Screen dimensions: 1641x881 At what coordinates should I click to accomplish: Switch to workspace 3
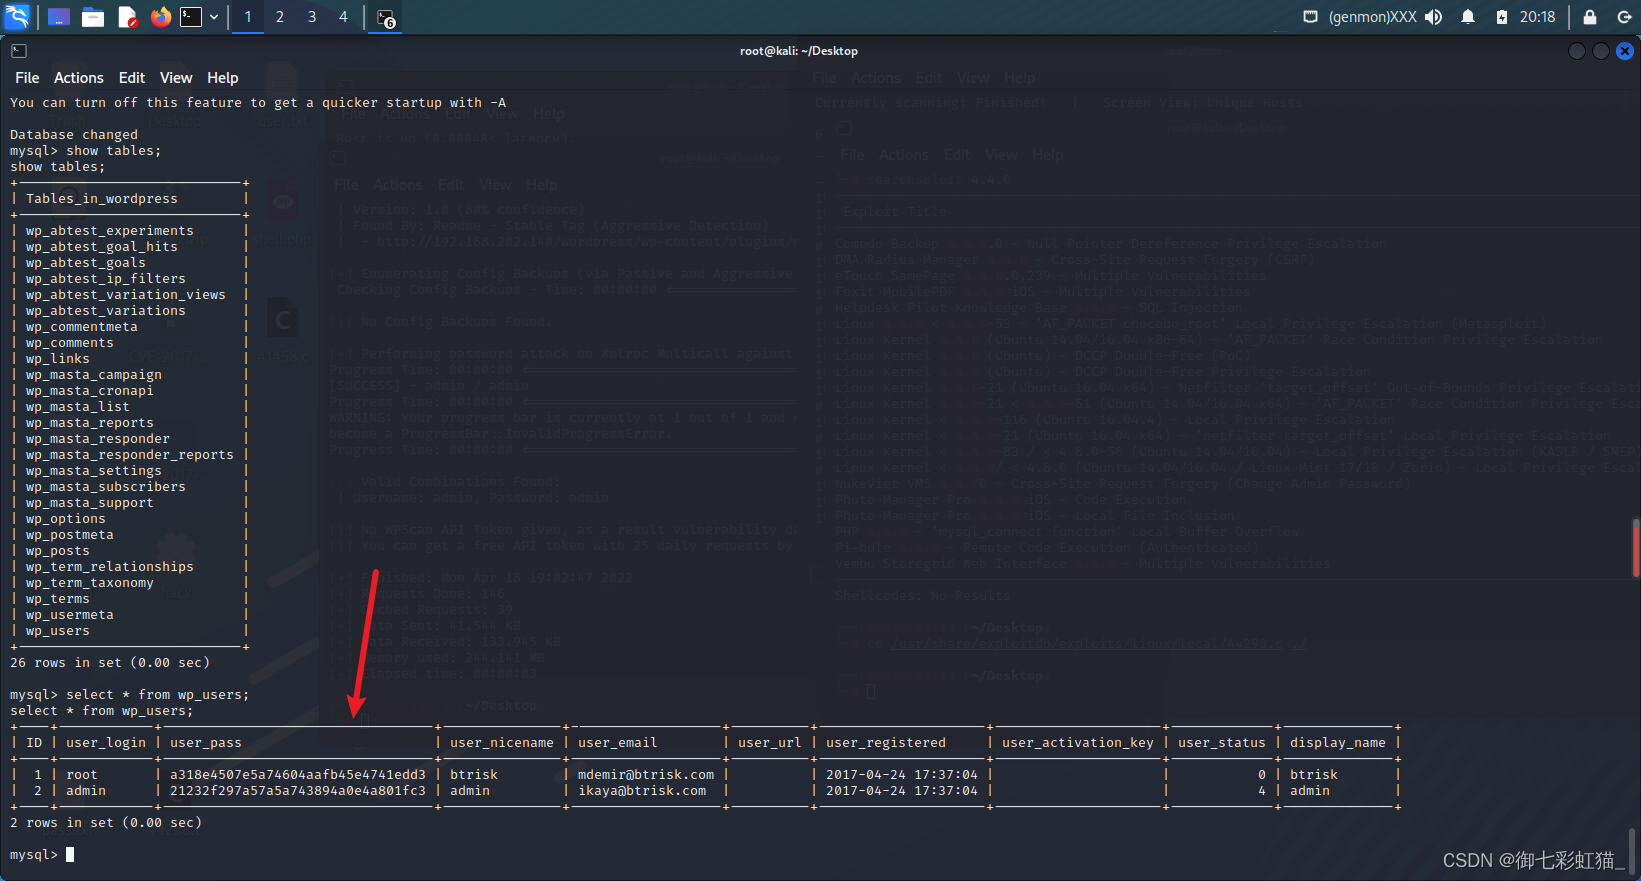(312, 17)
